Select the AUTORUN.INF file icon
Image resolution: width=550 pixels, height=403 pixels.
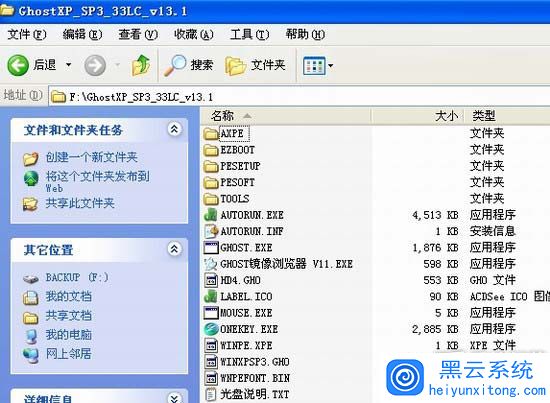click(x=211, y=231)
